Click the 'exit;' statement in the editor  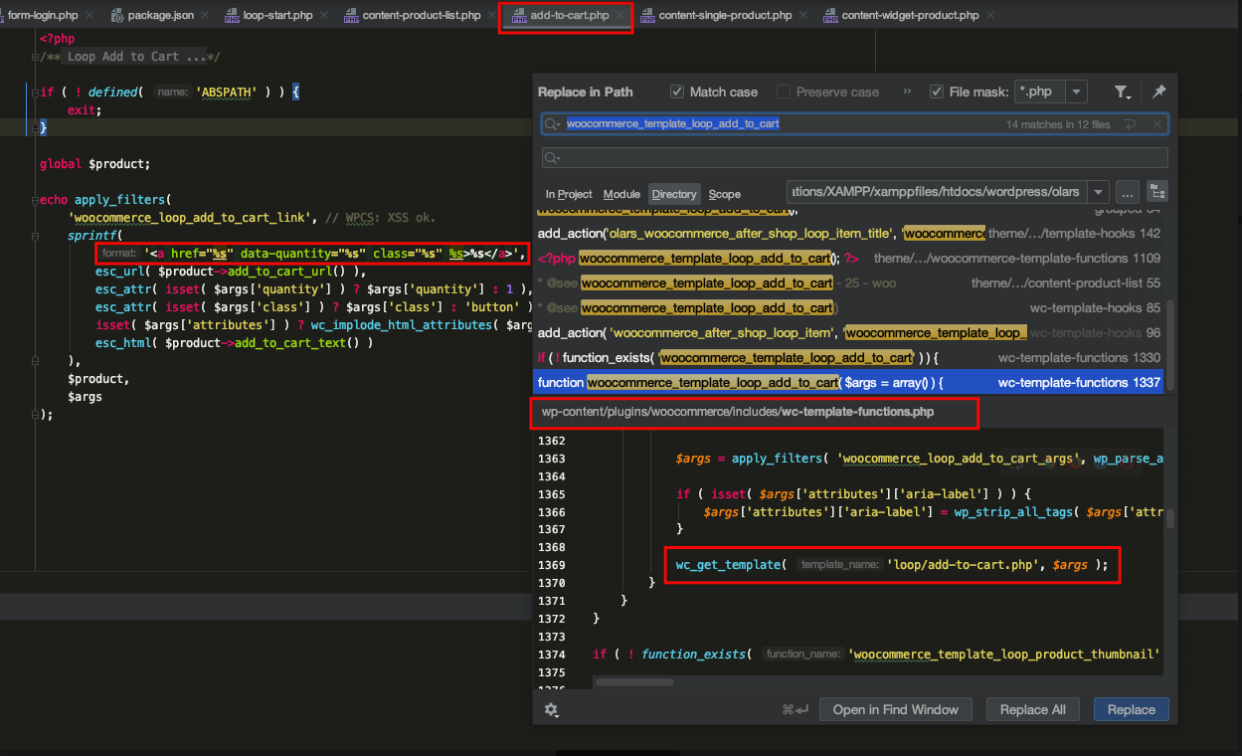pos(85,110)
